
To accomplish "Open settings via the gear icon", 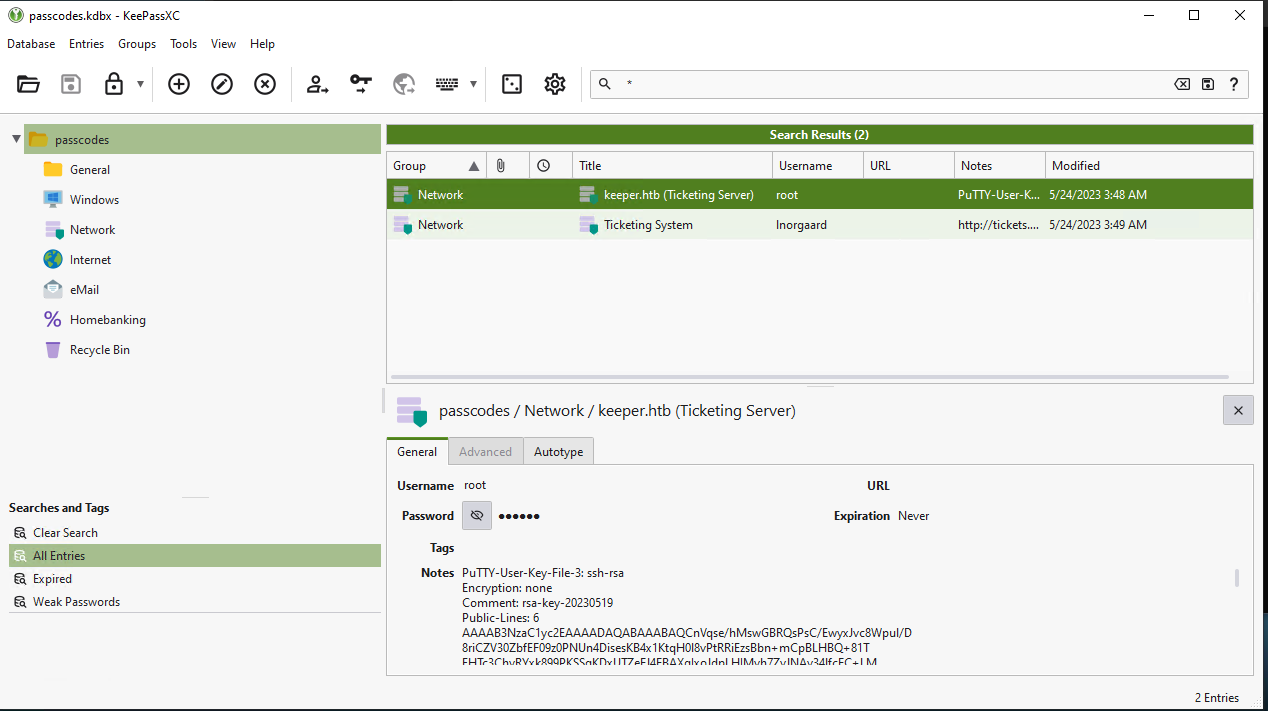I will tap(555, 84).
